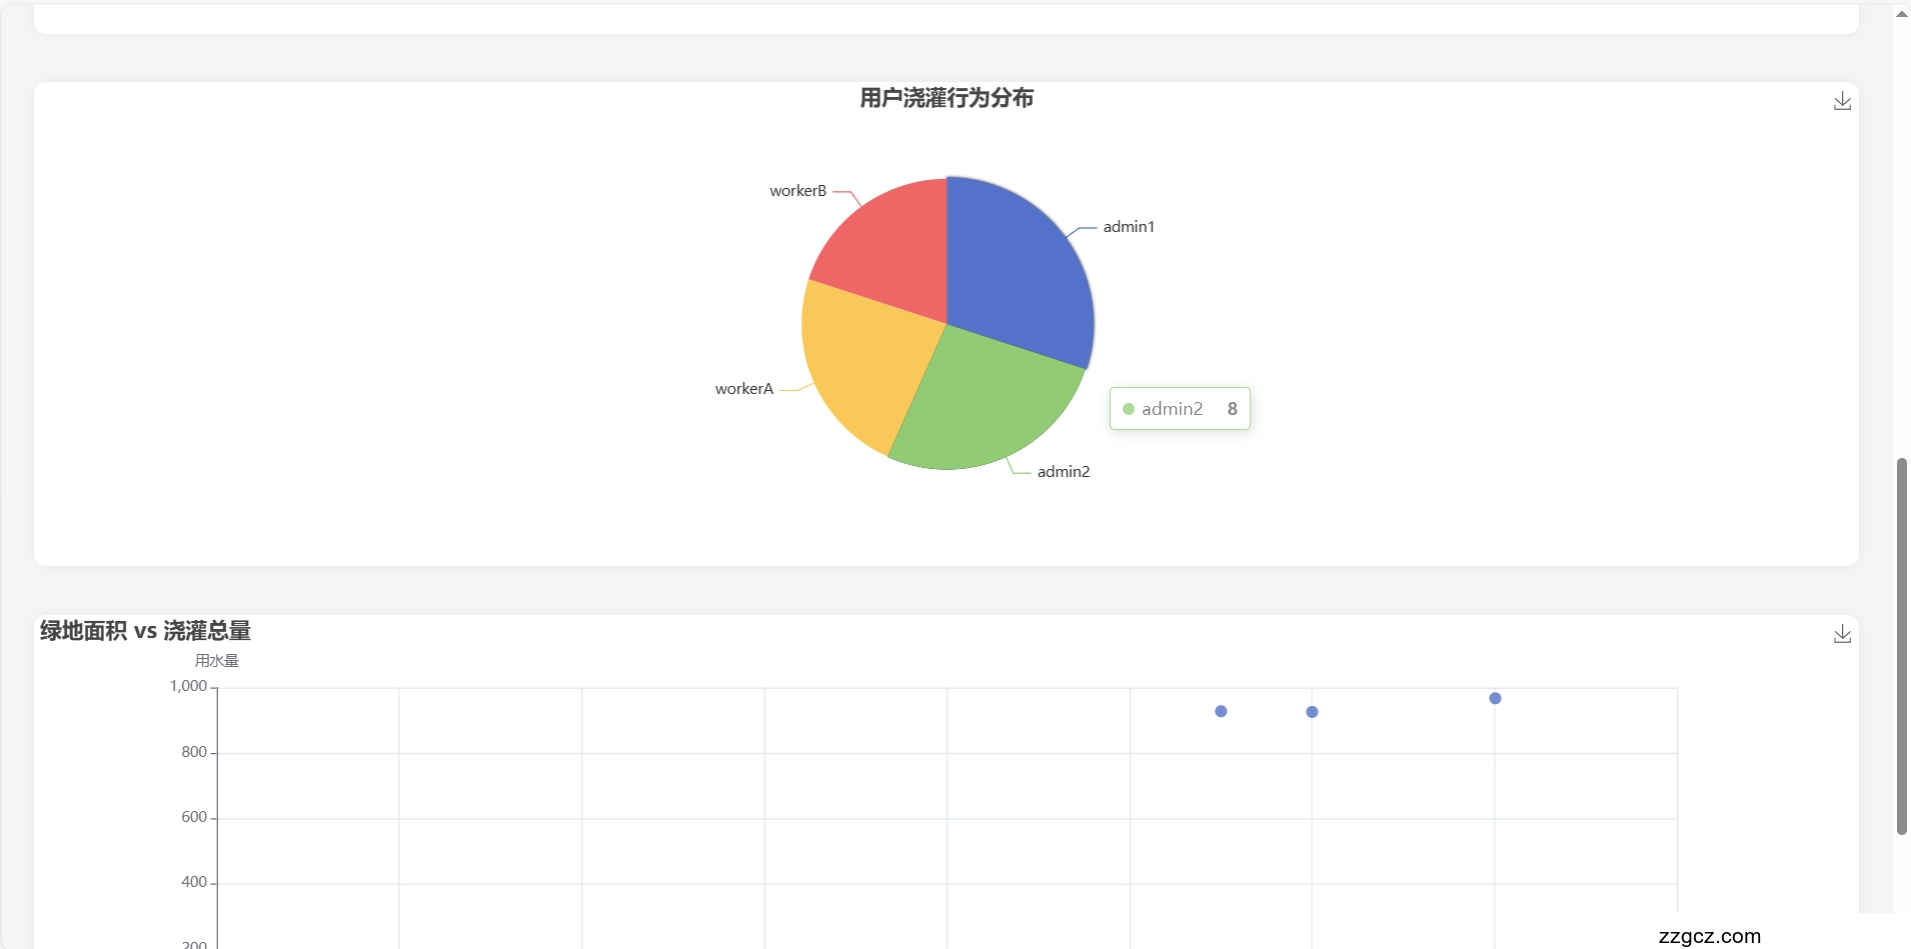
Task: Download the 用户浇灌行为分布 pie chart image
Action: (1842, 101)
